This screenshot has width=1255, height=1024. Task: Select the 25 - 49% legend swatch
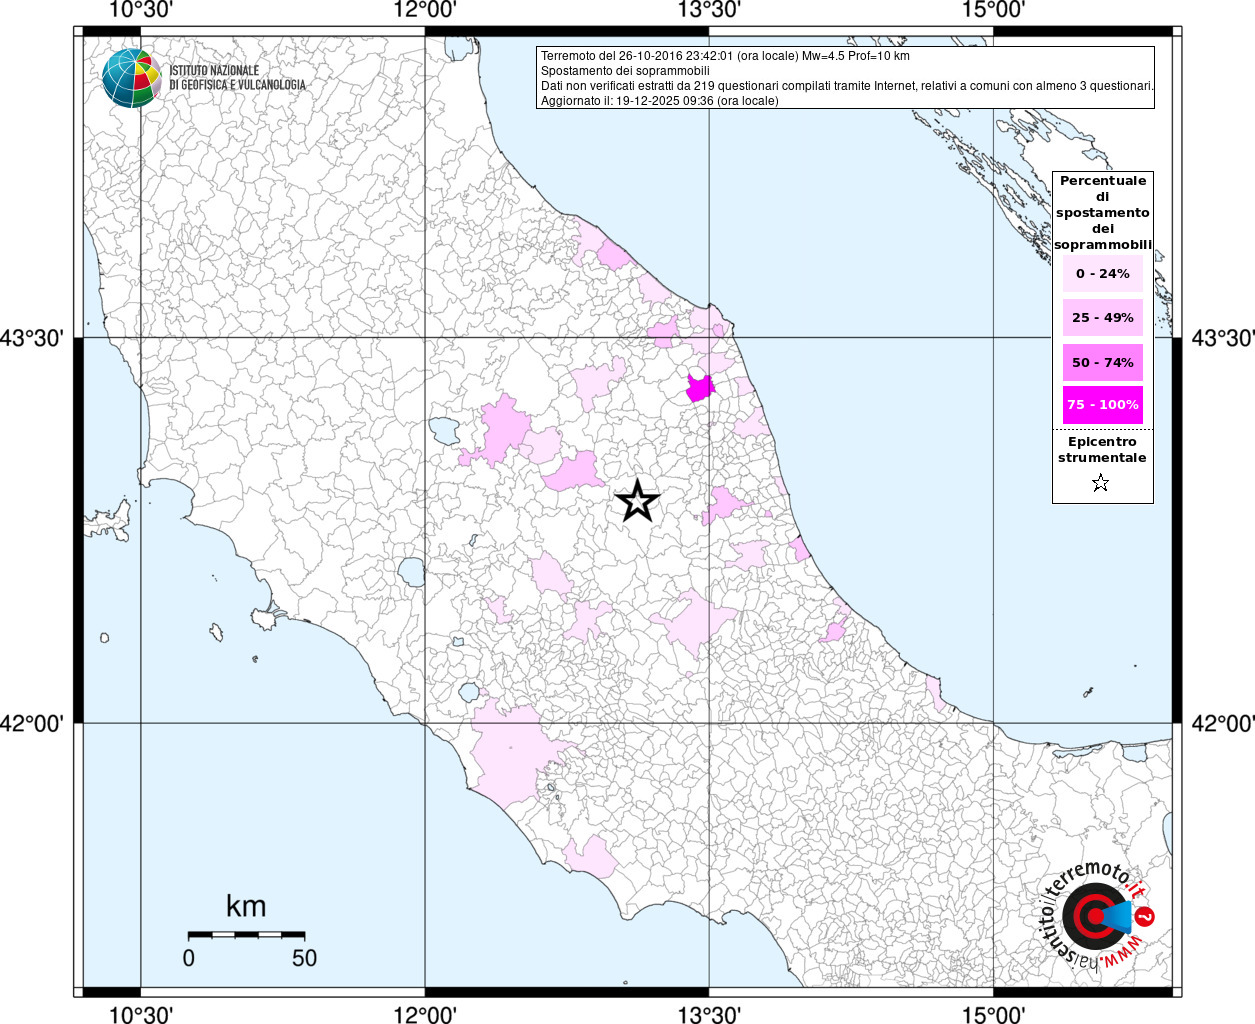tap(1102, 317)
